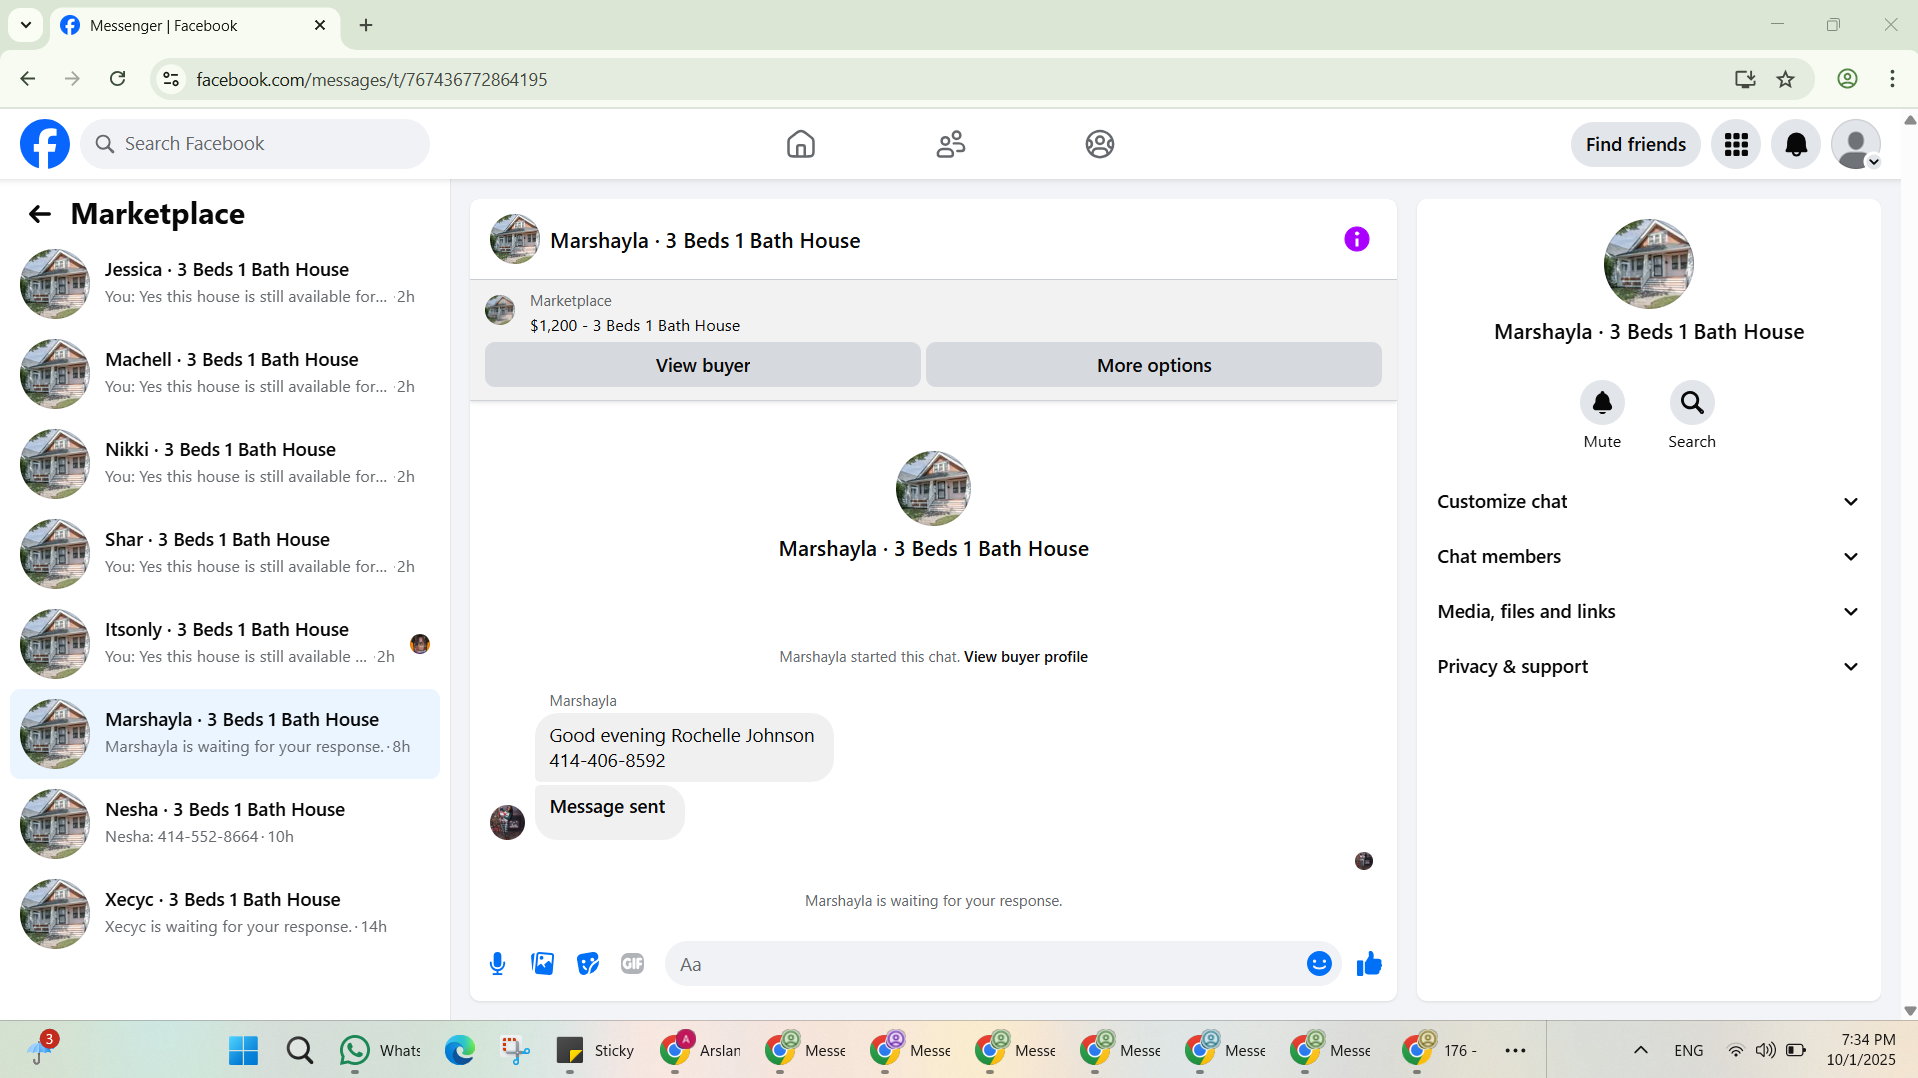Viewport: 1918px width, 1078px height.
Task: Close the Messenger | Facebook tab
Action: 320,26
